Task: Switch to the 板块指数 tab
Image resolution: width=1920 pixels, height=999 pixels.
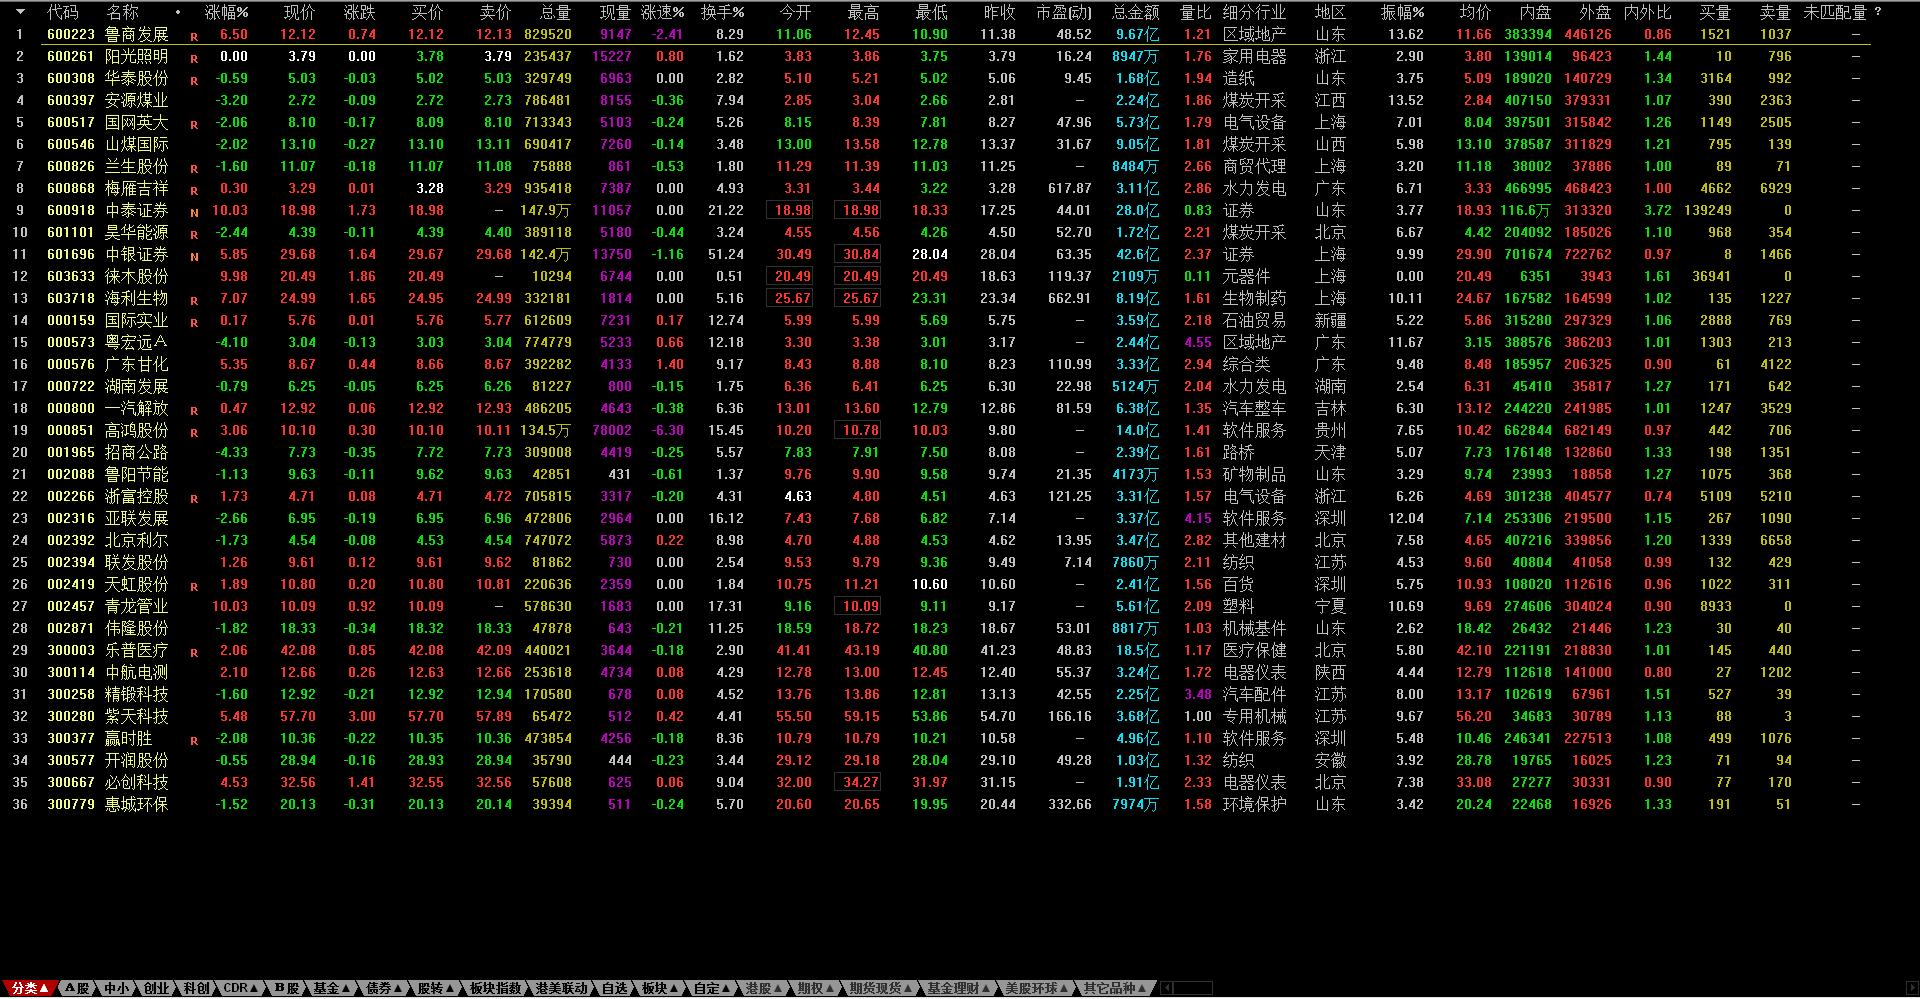Action: (495, 988)
